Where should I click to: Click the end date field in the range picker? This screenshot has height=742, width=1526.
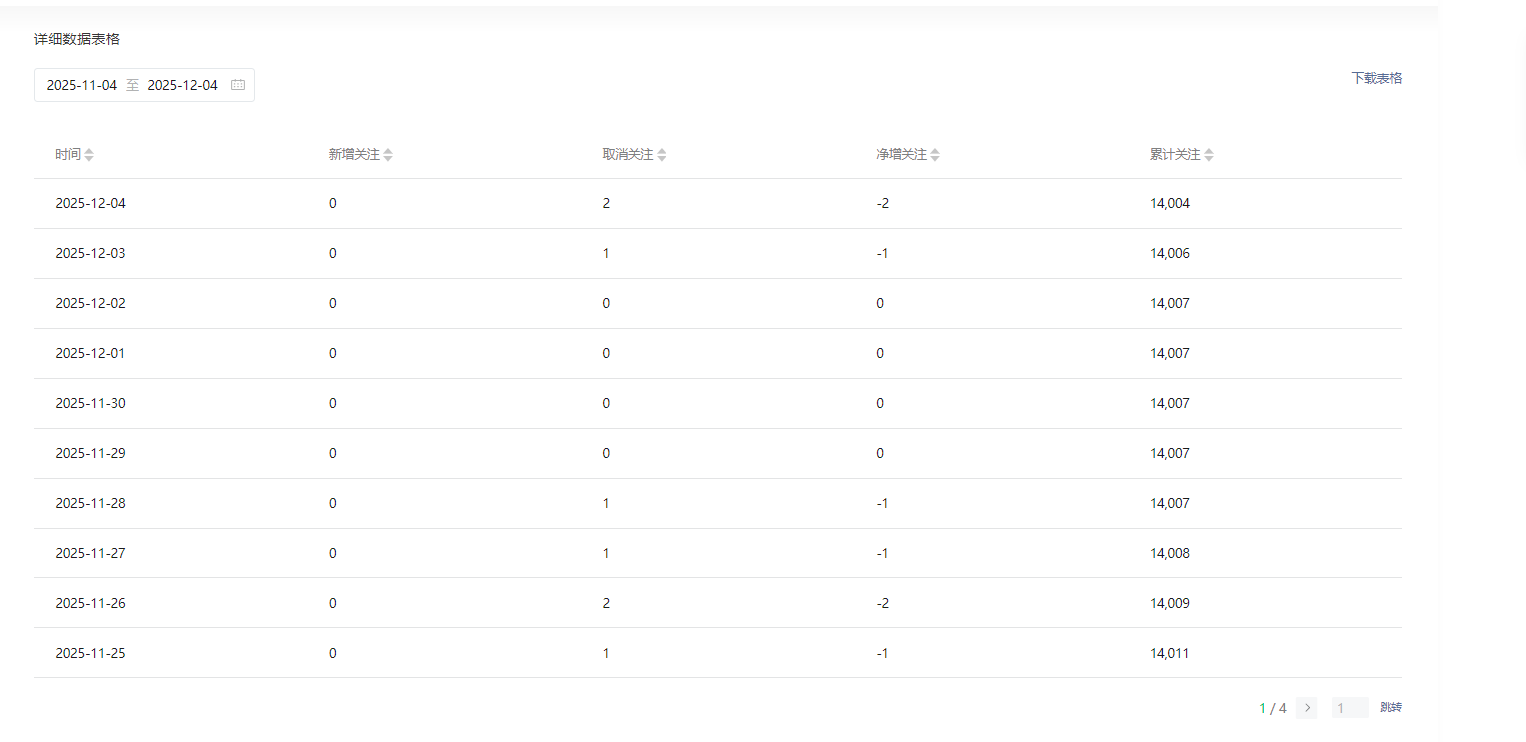point(182,85)
